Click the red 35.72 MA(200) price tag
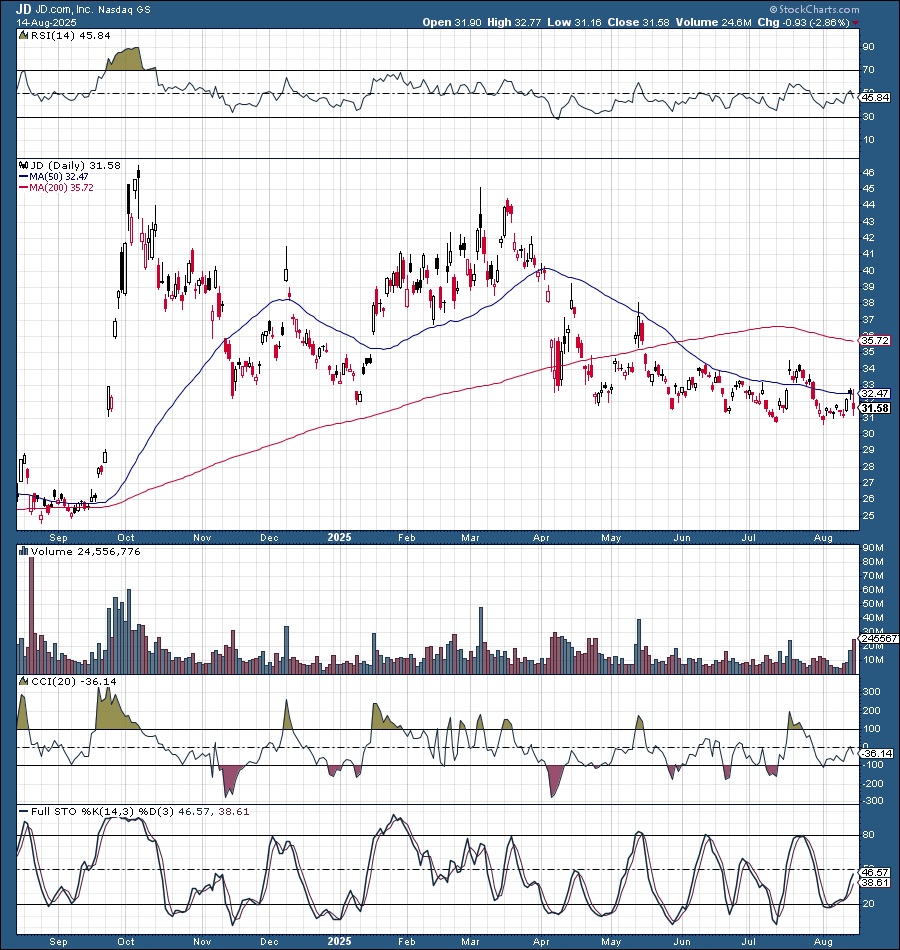This screenshot has height=950, width=900. point(872,340)
